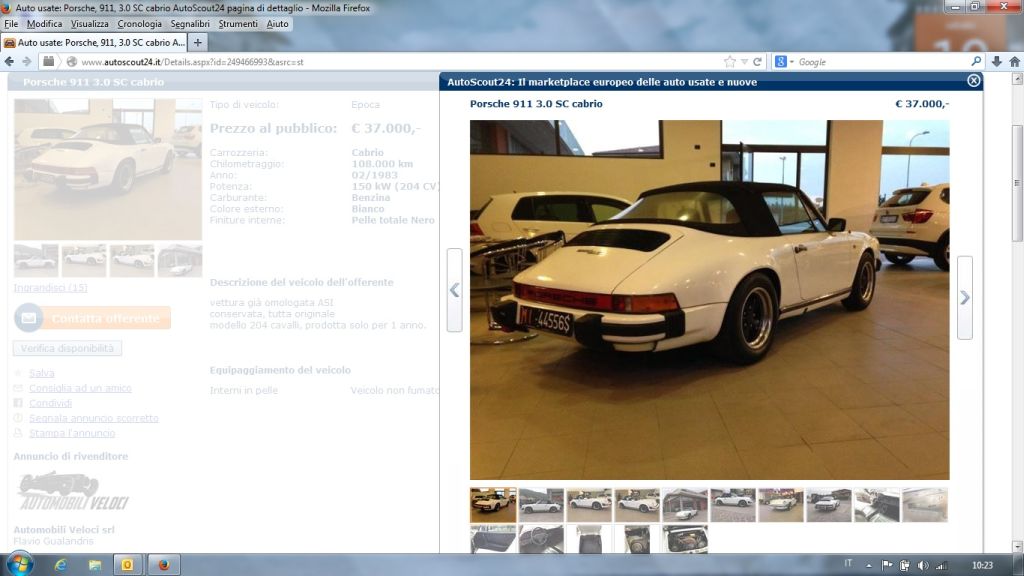Screen dimensions: 1024x576
Task: Select the first gallery thumbnail, rear view indoors
Action: pos(493,505)
